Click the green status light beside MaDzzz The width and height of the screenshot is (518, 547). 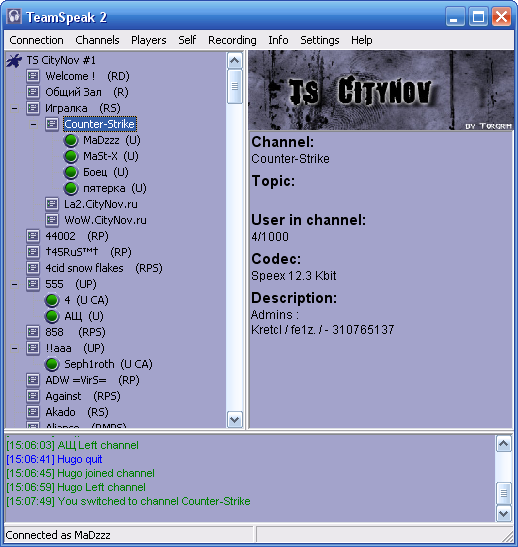[71, 140]
